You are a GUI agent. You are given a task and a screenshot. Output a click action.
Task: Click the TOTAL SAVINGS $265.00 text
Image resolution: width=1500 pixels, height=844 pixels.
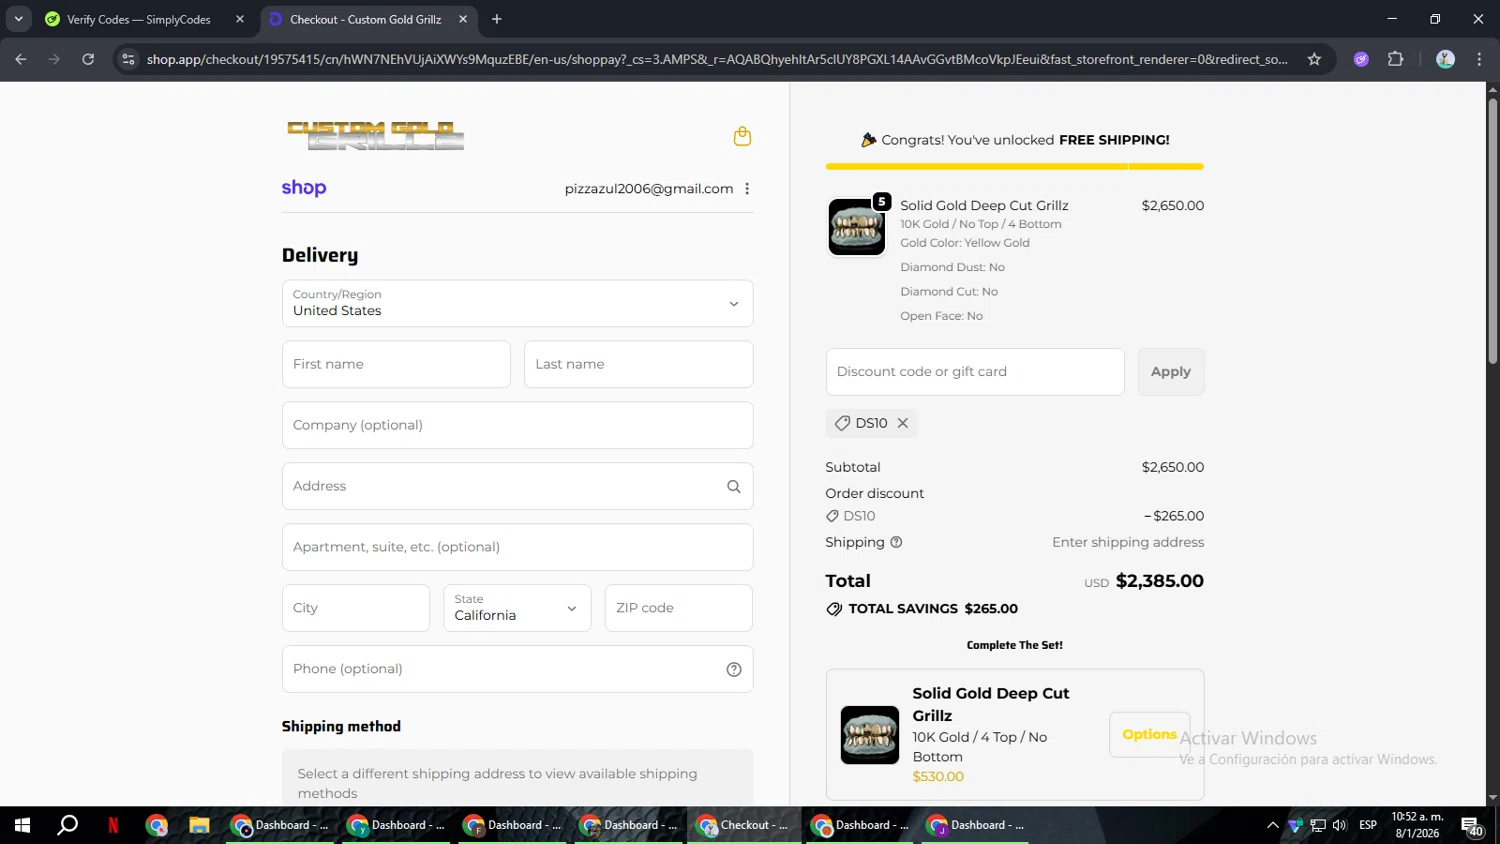click(933, 610)
